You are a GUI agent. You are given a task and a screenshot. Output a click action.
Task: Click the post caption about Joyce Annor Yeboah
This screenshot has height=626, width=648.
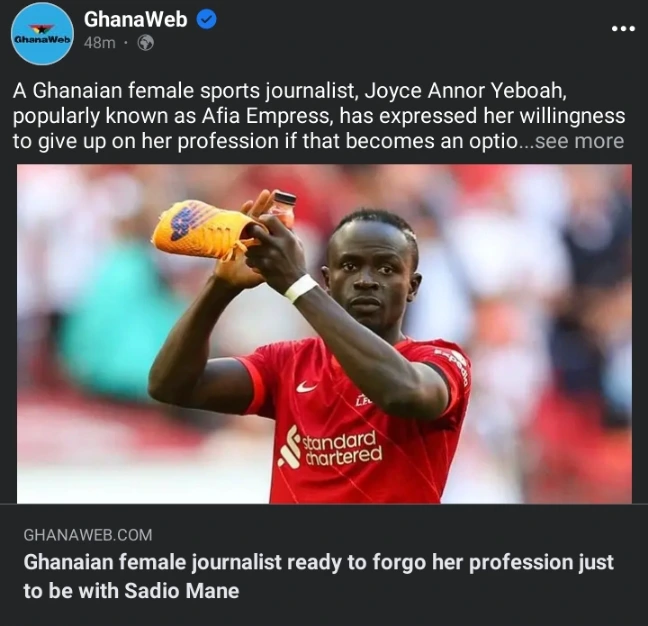[319, 116]
